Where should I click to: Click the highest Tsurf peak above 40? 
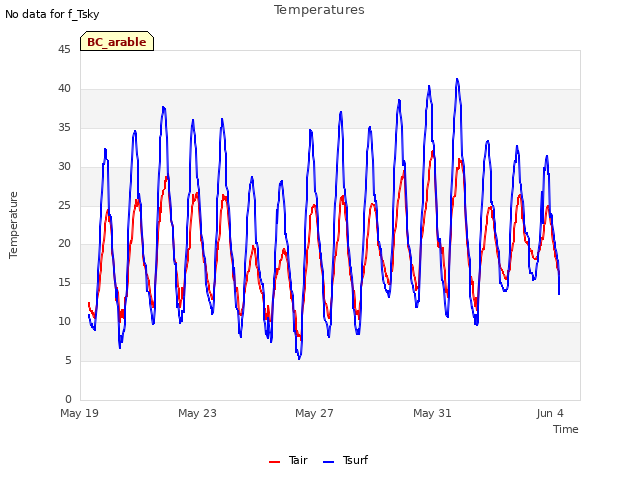(457, 79)
